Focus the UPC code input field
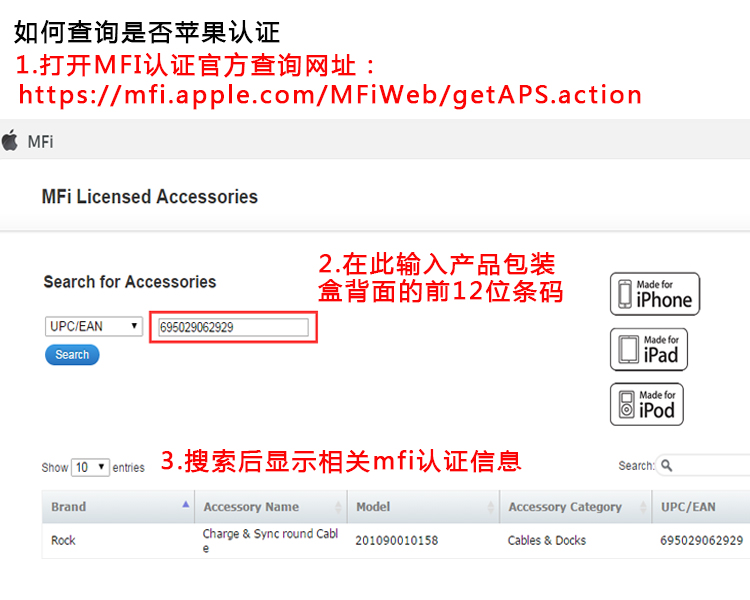 [233, 327]
